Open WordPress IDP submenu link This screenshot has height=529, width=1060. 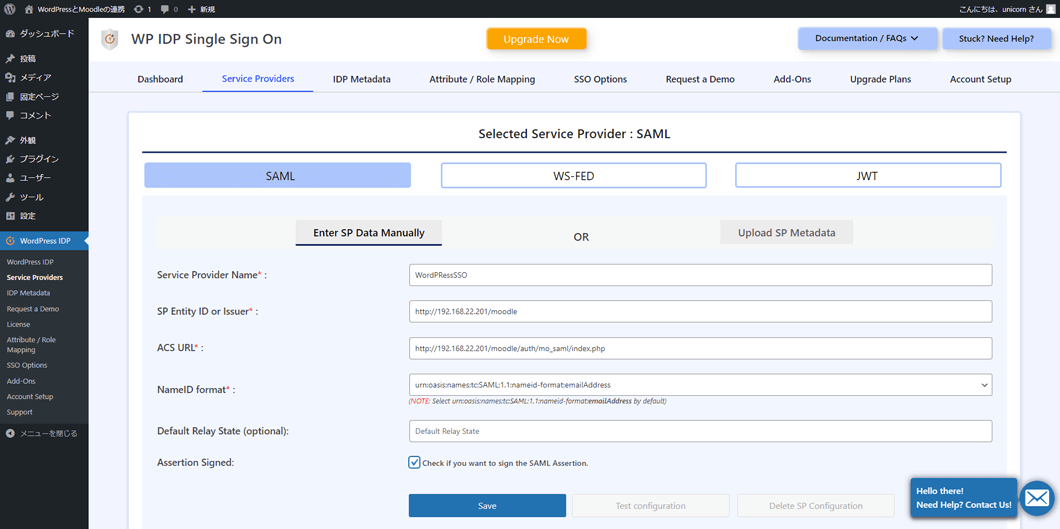point(30,261)
